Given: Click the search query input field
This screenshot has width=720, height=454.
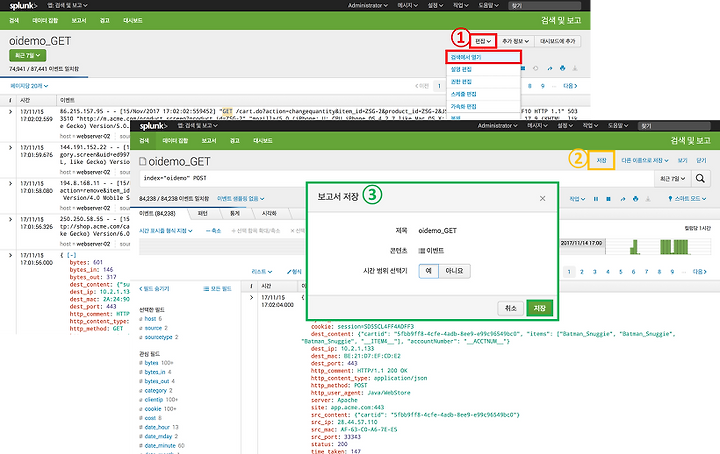Looking at the screenshot, I should [396, 178].
